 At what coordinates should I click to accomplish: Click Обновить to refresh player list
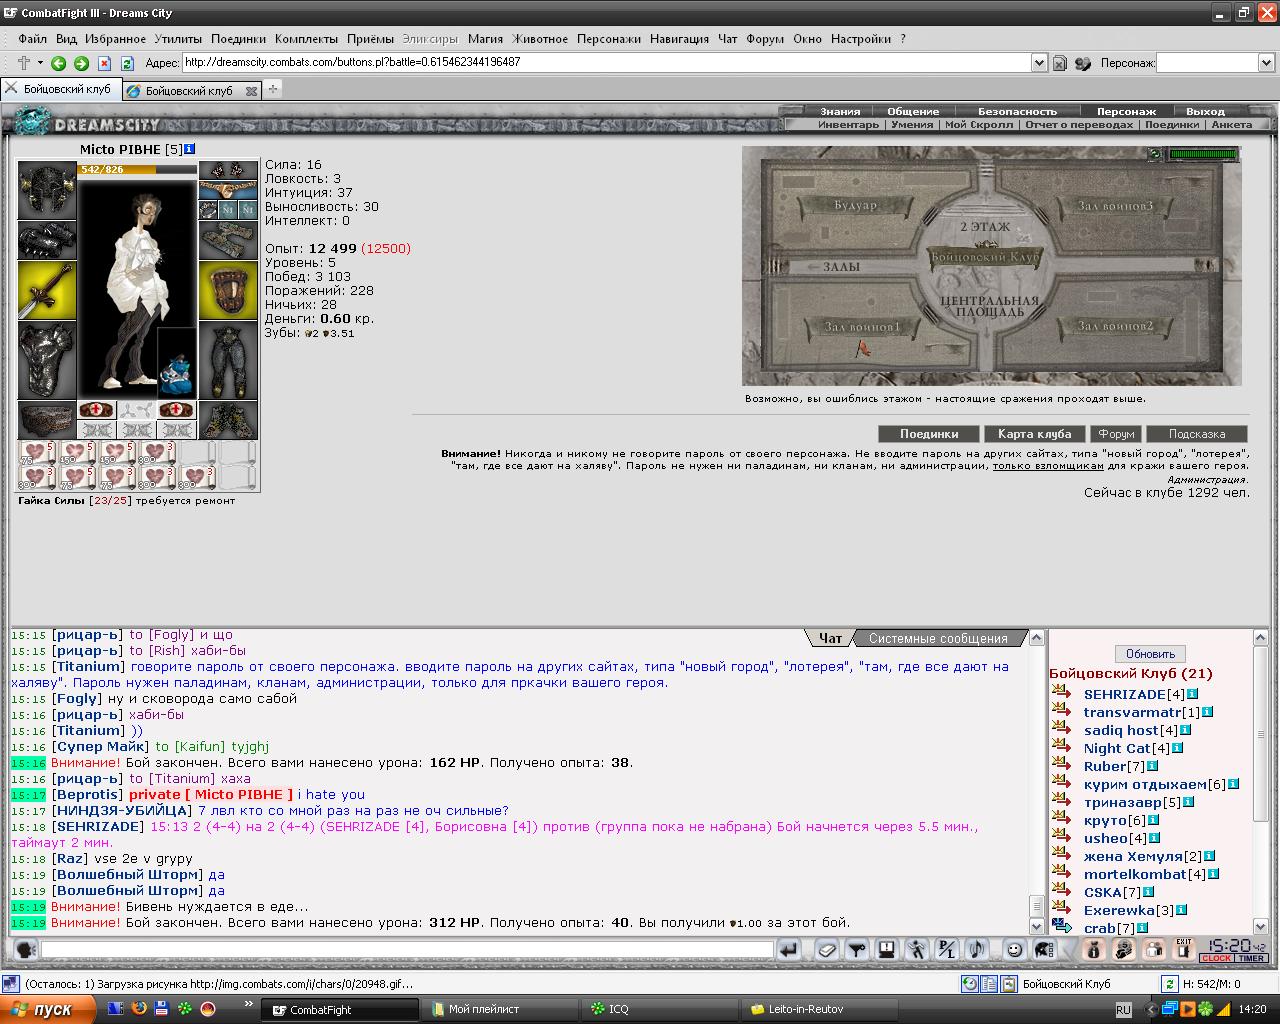point(1150,654)
